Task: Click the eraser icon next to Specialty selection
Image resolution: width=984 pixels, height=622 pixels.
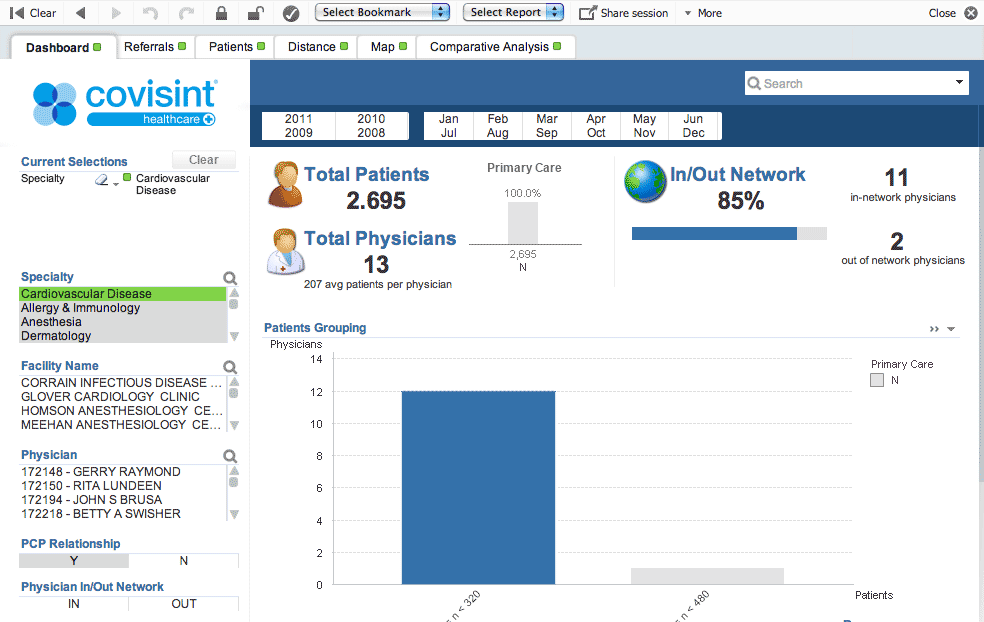Action: click(100, 181)
